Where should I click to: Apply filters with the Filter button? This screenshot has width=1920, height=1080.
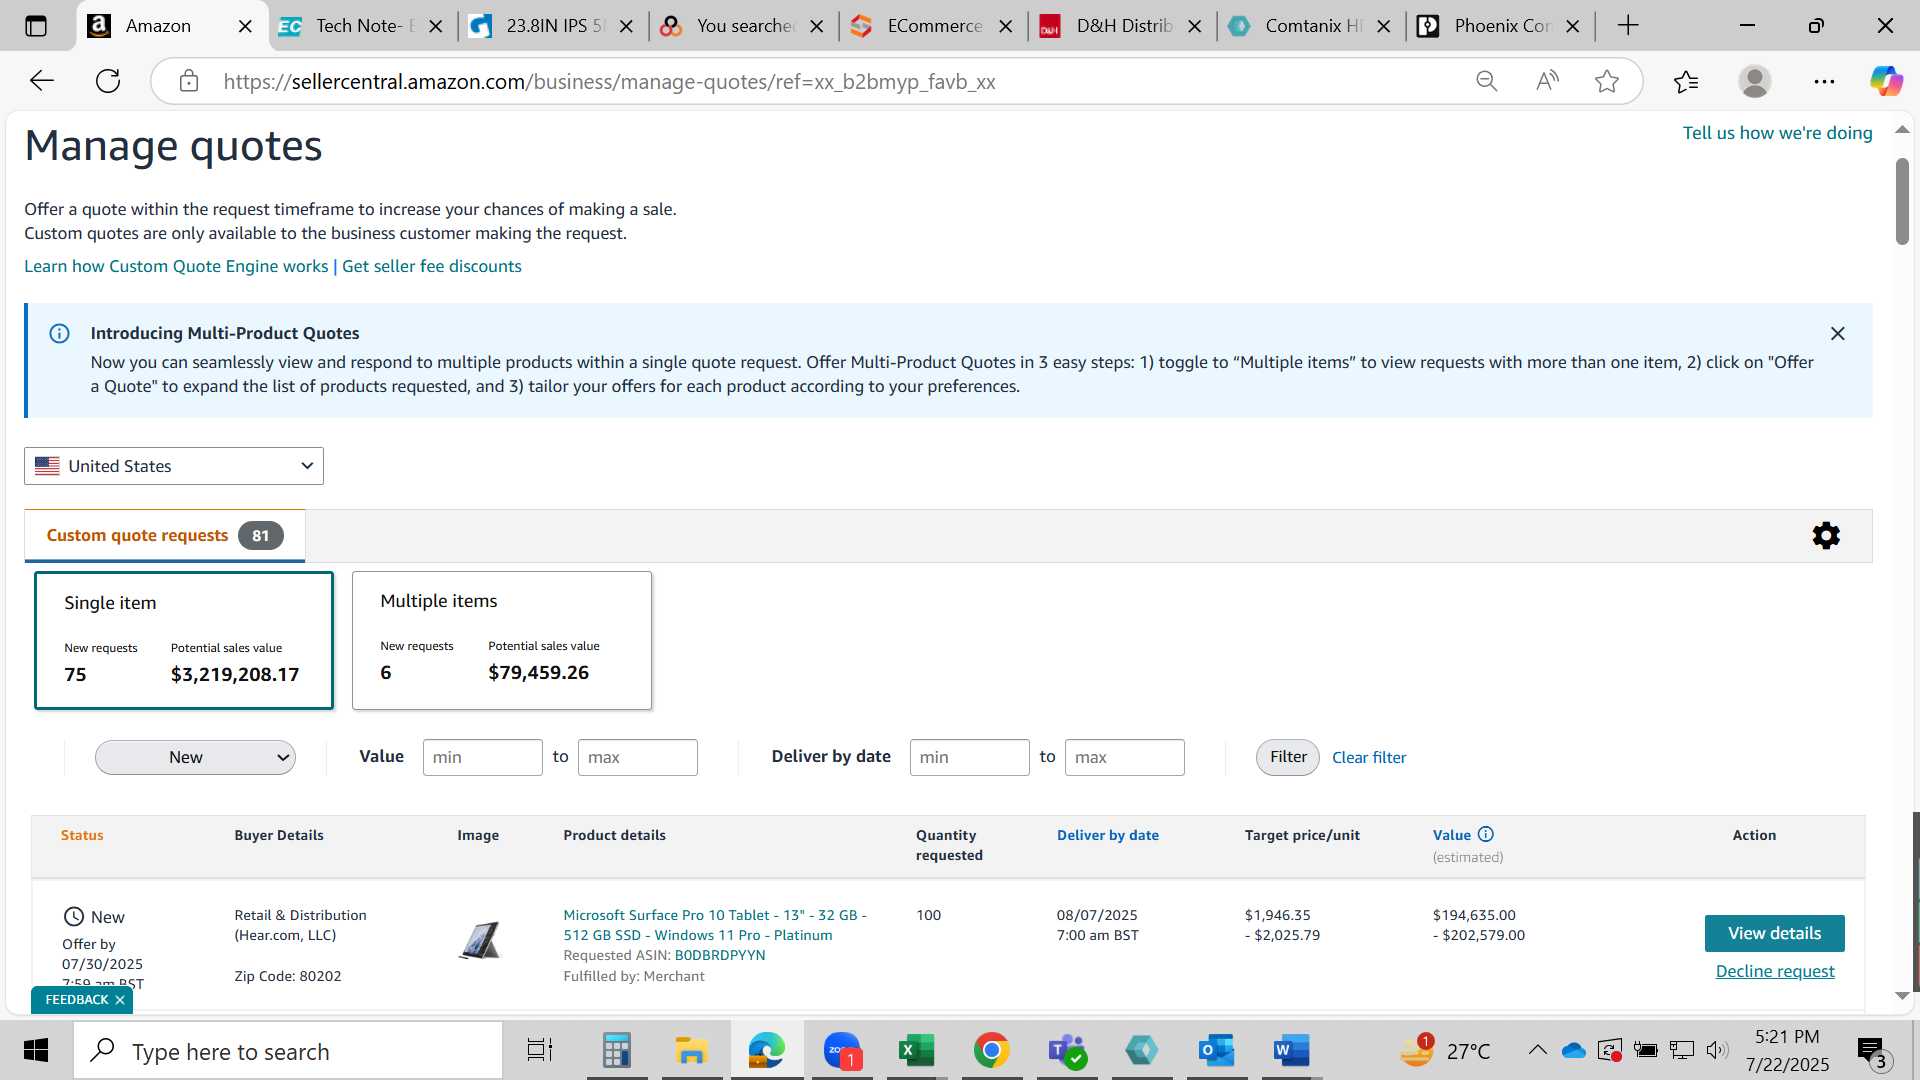click(1288, 758)
